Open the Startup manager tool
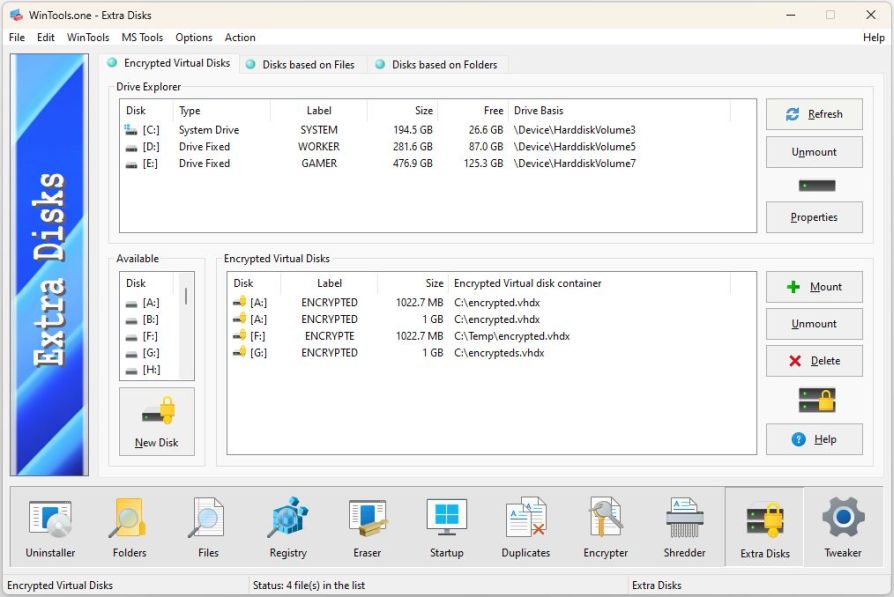894x597 pixels. 446,526
